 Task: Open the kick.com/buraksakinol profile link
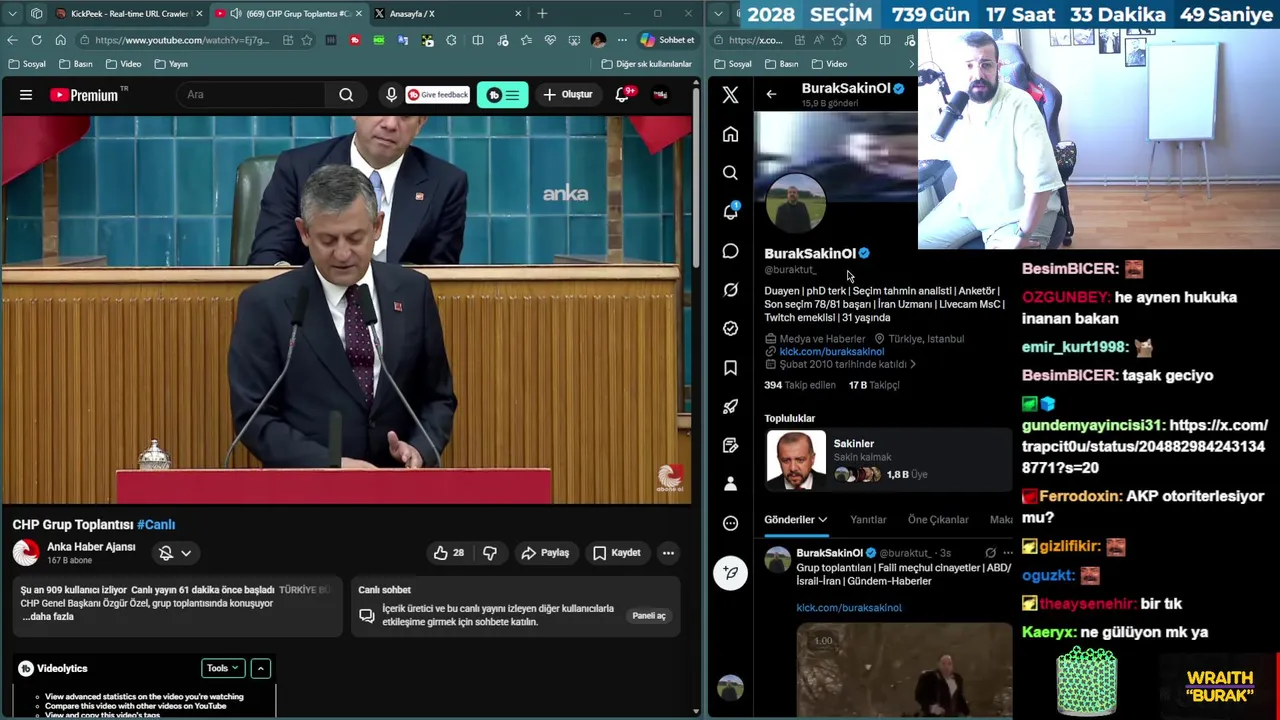point(832,352)
